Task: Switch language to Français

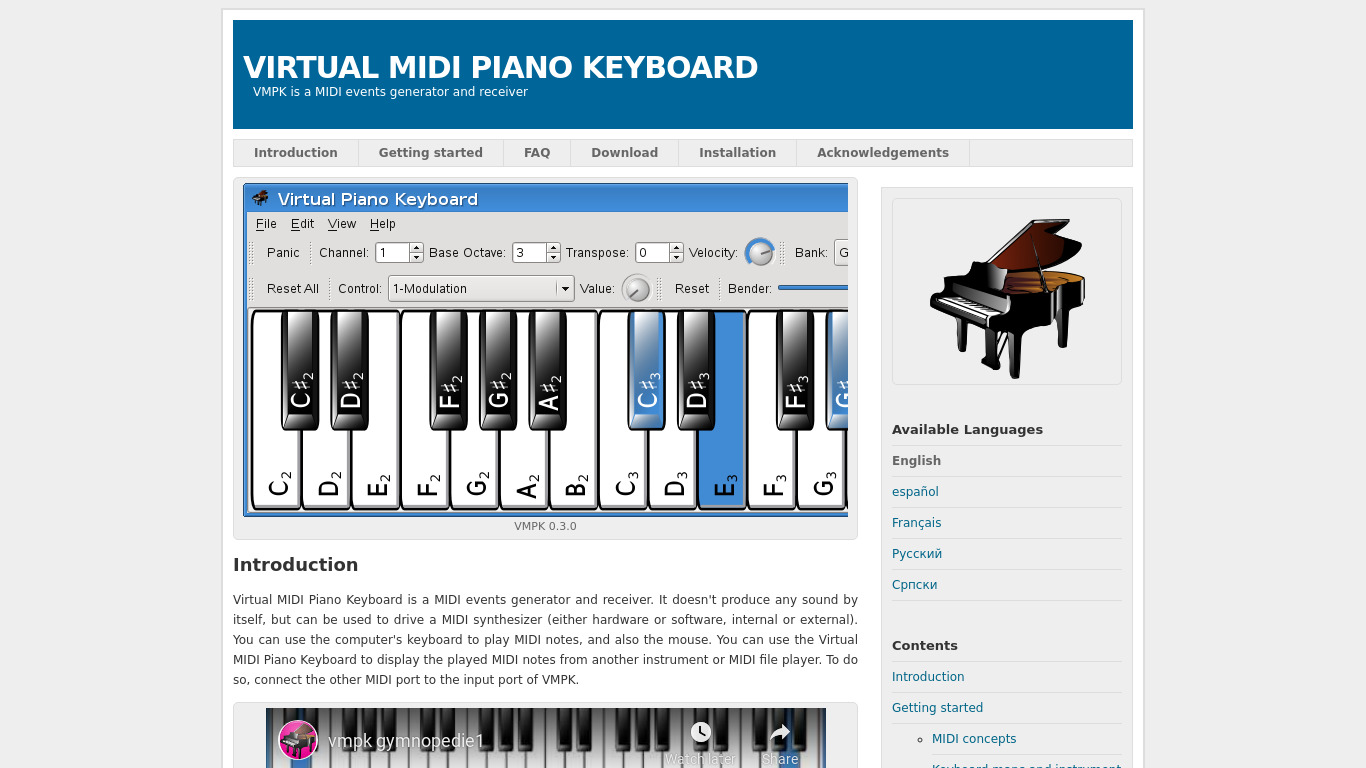Action: (916, 523)
